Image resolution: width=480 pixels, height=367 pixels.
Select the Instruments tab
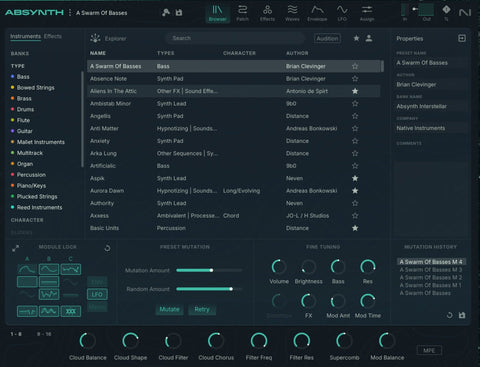click(x=25, y=36)
